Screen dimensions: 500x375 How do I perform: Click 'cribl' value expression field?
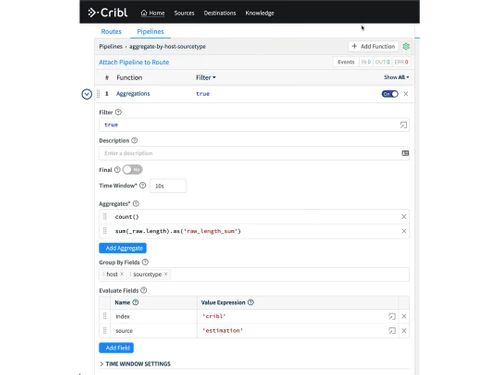tap(292, 316)
